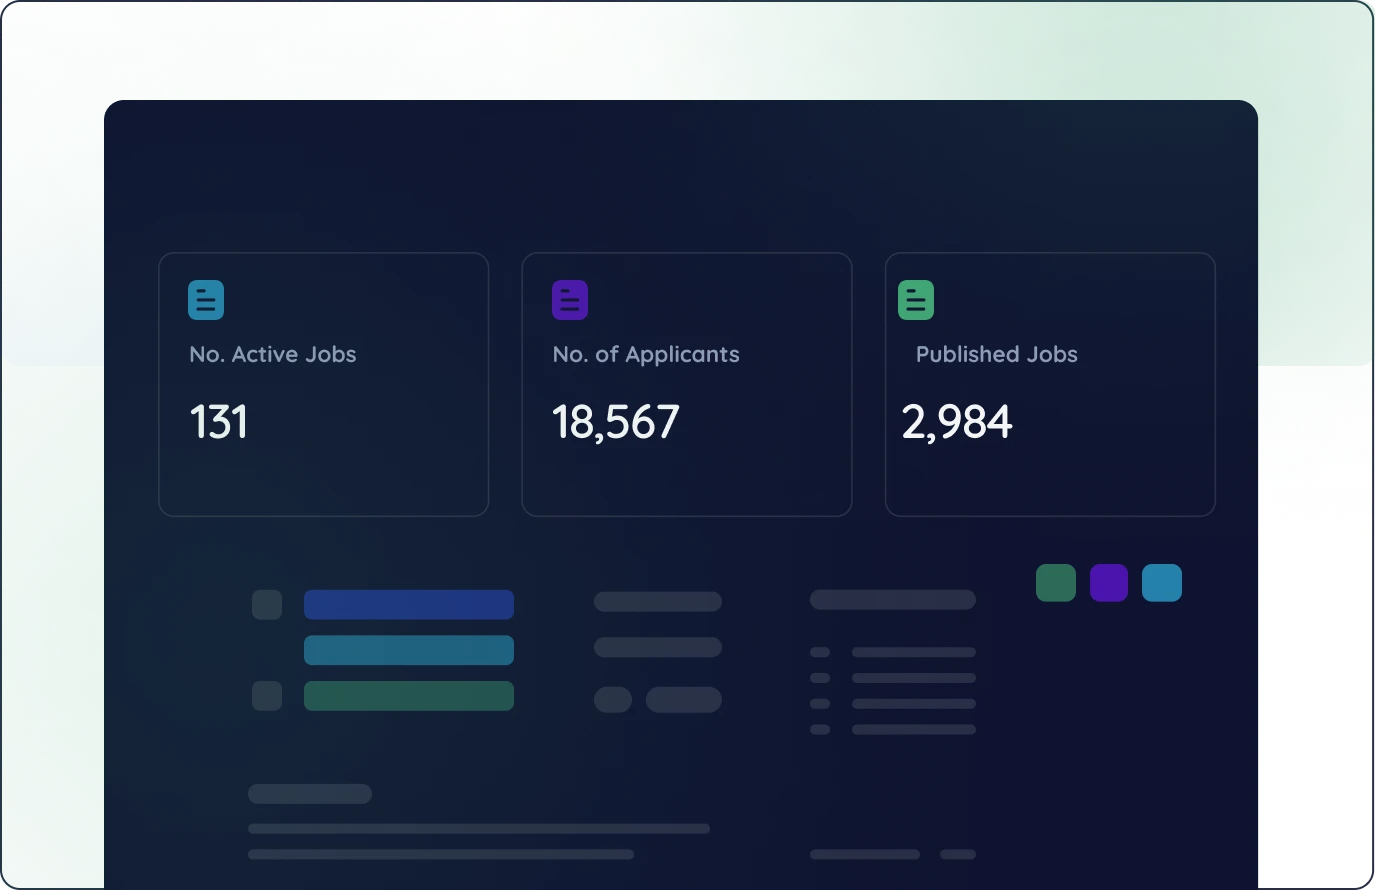
Task: Click the wide gray heading bar above the list
Action: 892,600
